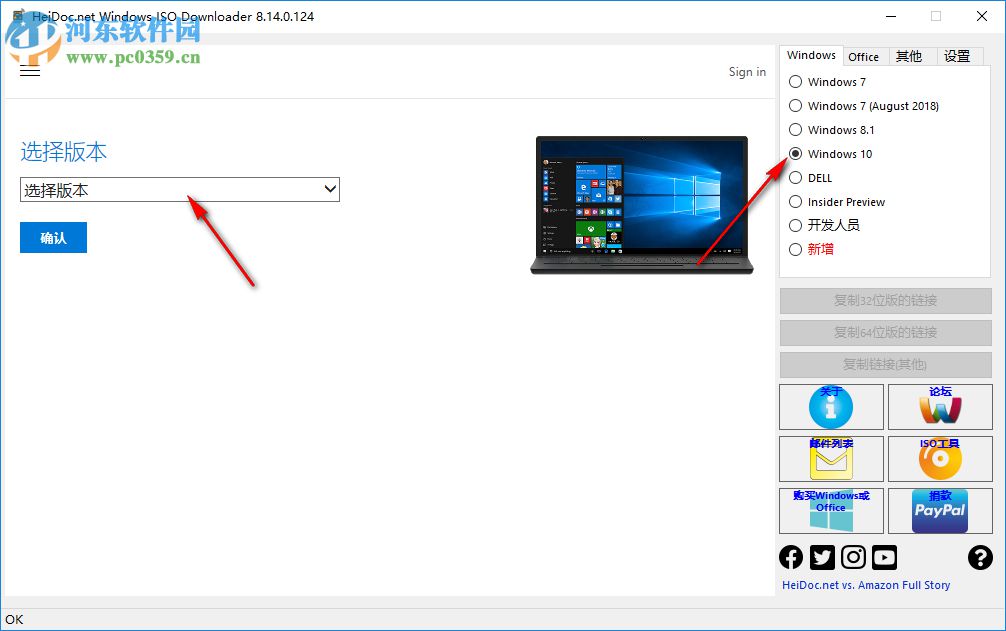Click the YouTube icon
1006x631 pixels.
(884, 557)
